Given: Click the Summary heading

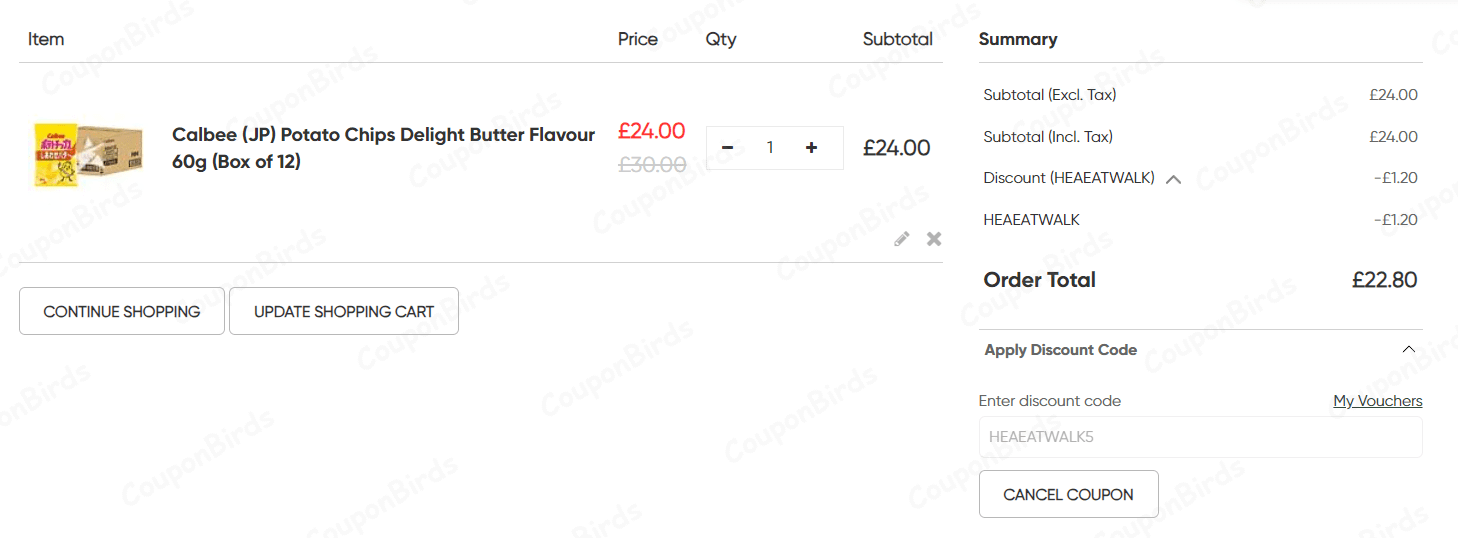Looking at the screenshot, I should click(1017, 39).
